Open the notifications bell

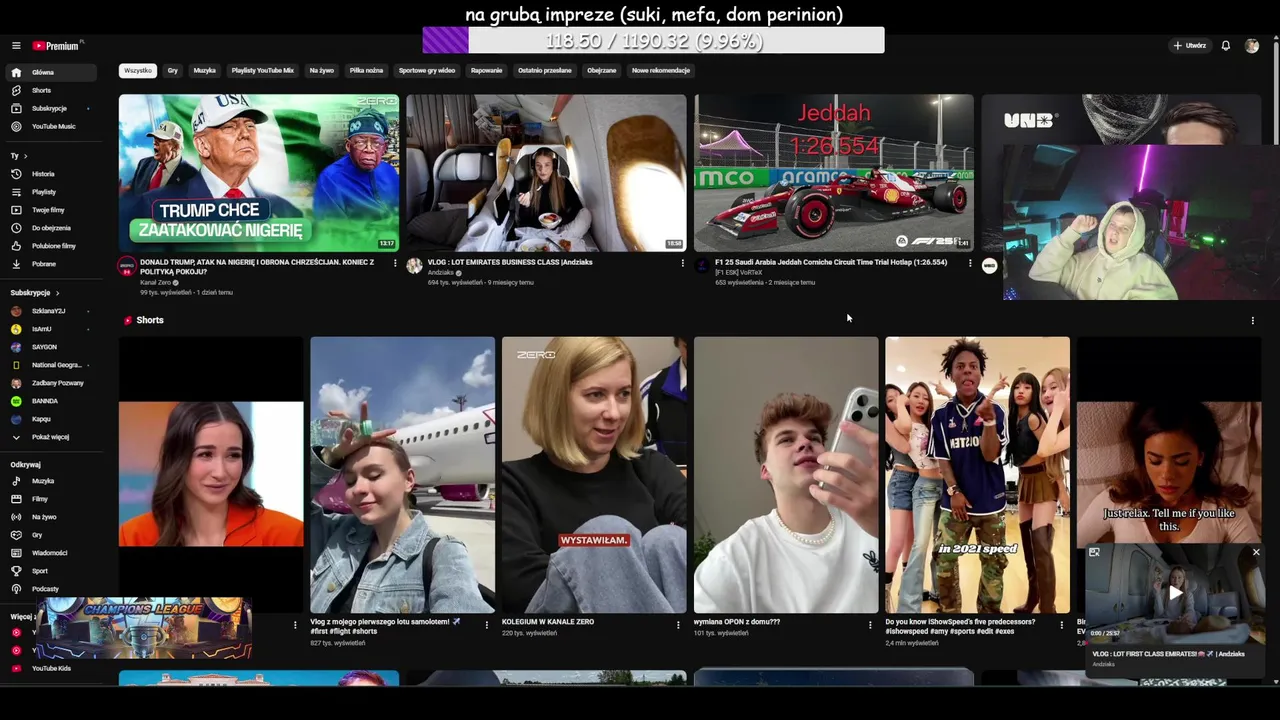pos(1226,46)
